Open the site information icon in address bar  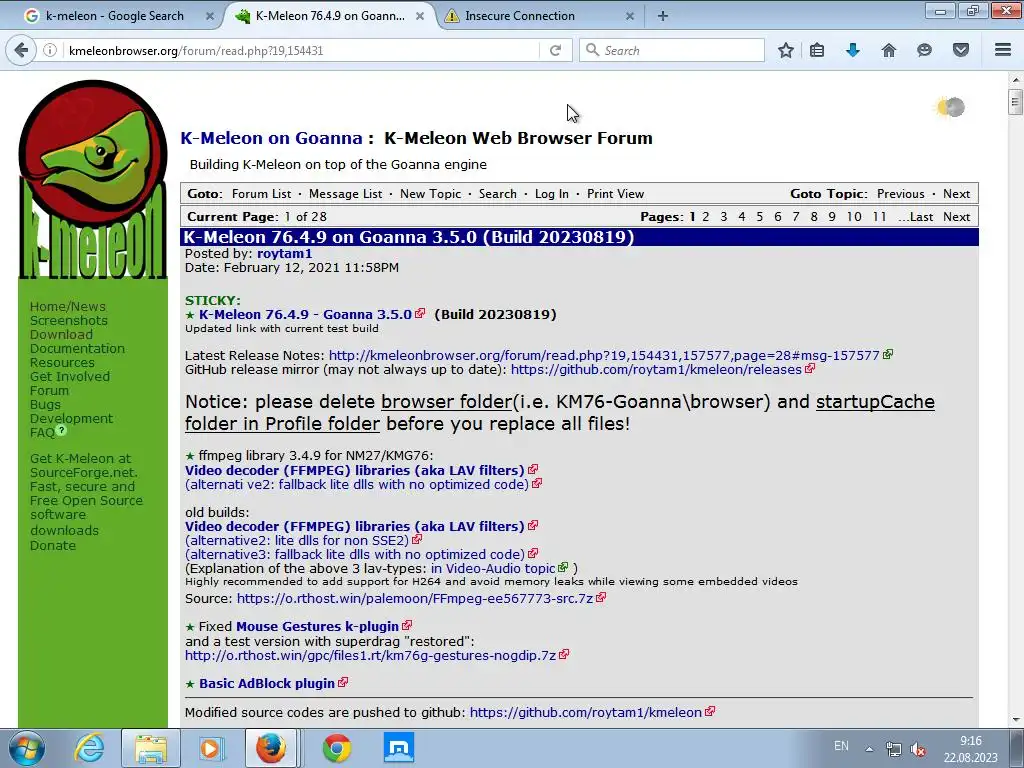pyautogui.click(x=50, y=50)
